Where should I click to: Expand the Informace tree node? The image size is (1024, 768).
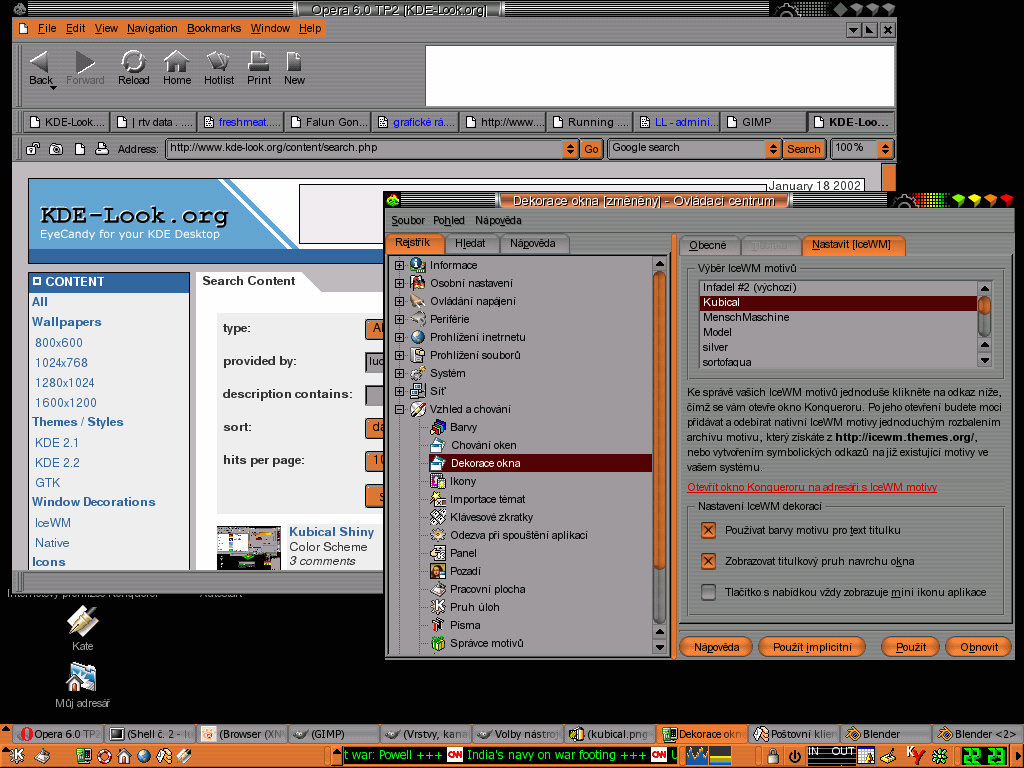[x=400, y=265]
